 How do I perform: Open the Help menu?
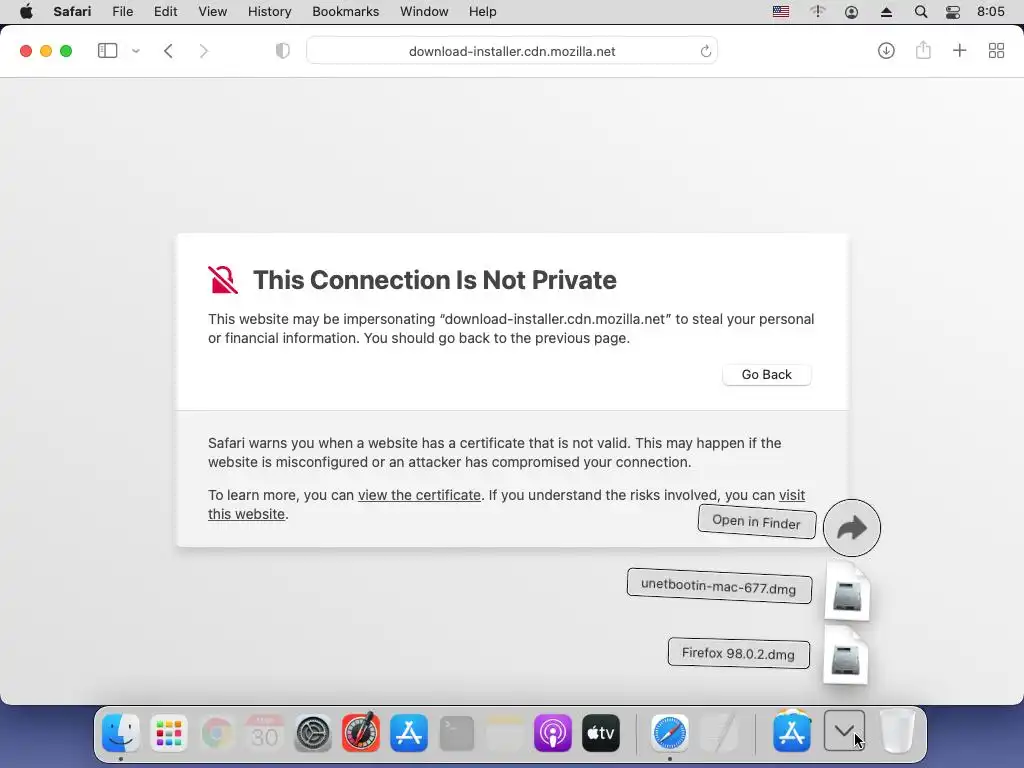[483, 12]
